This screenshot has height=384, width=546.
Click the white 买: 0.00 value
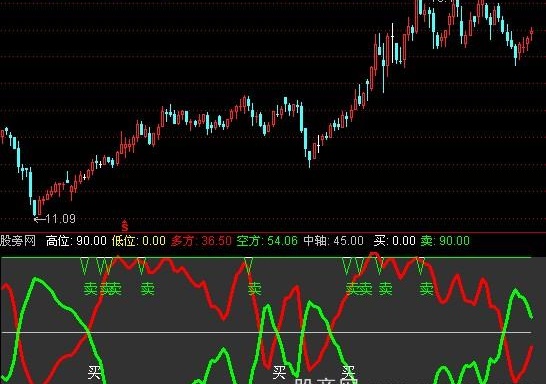[x=395, y=241]
